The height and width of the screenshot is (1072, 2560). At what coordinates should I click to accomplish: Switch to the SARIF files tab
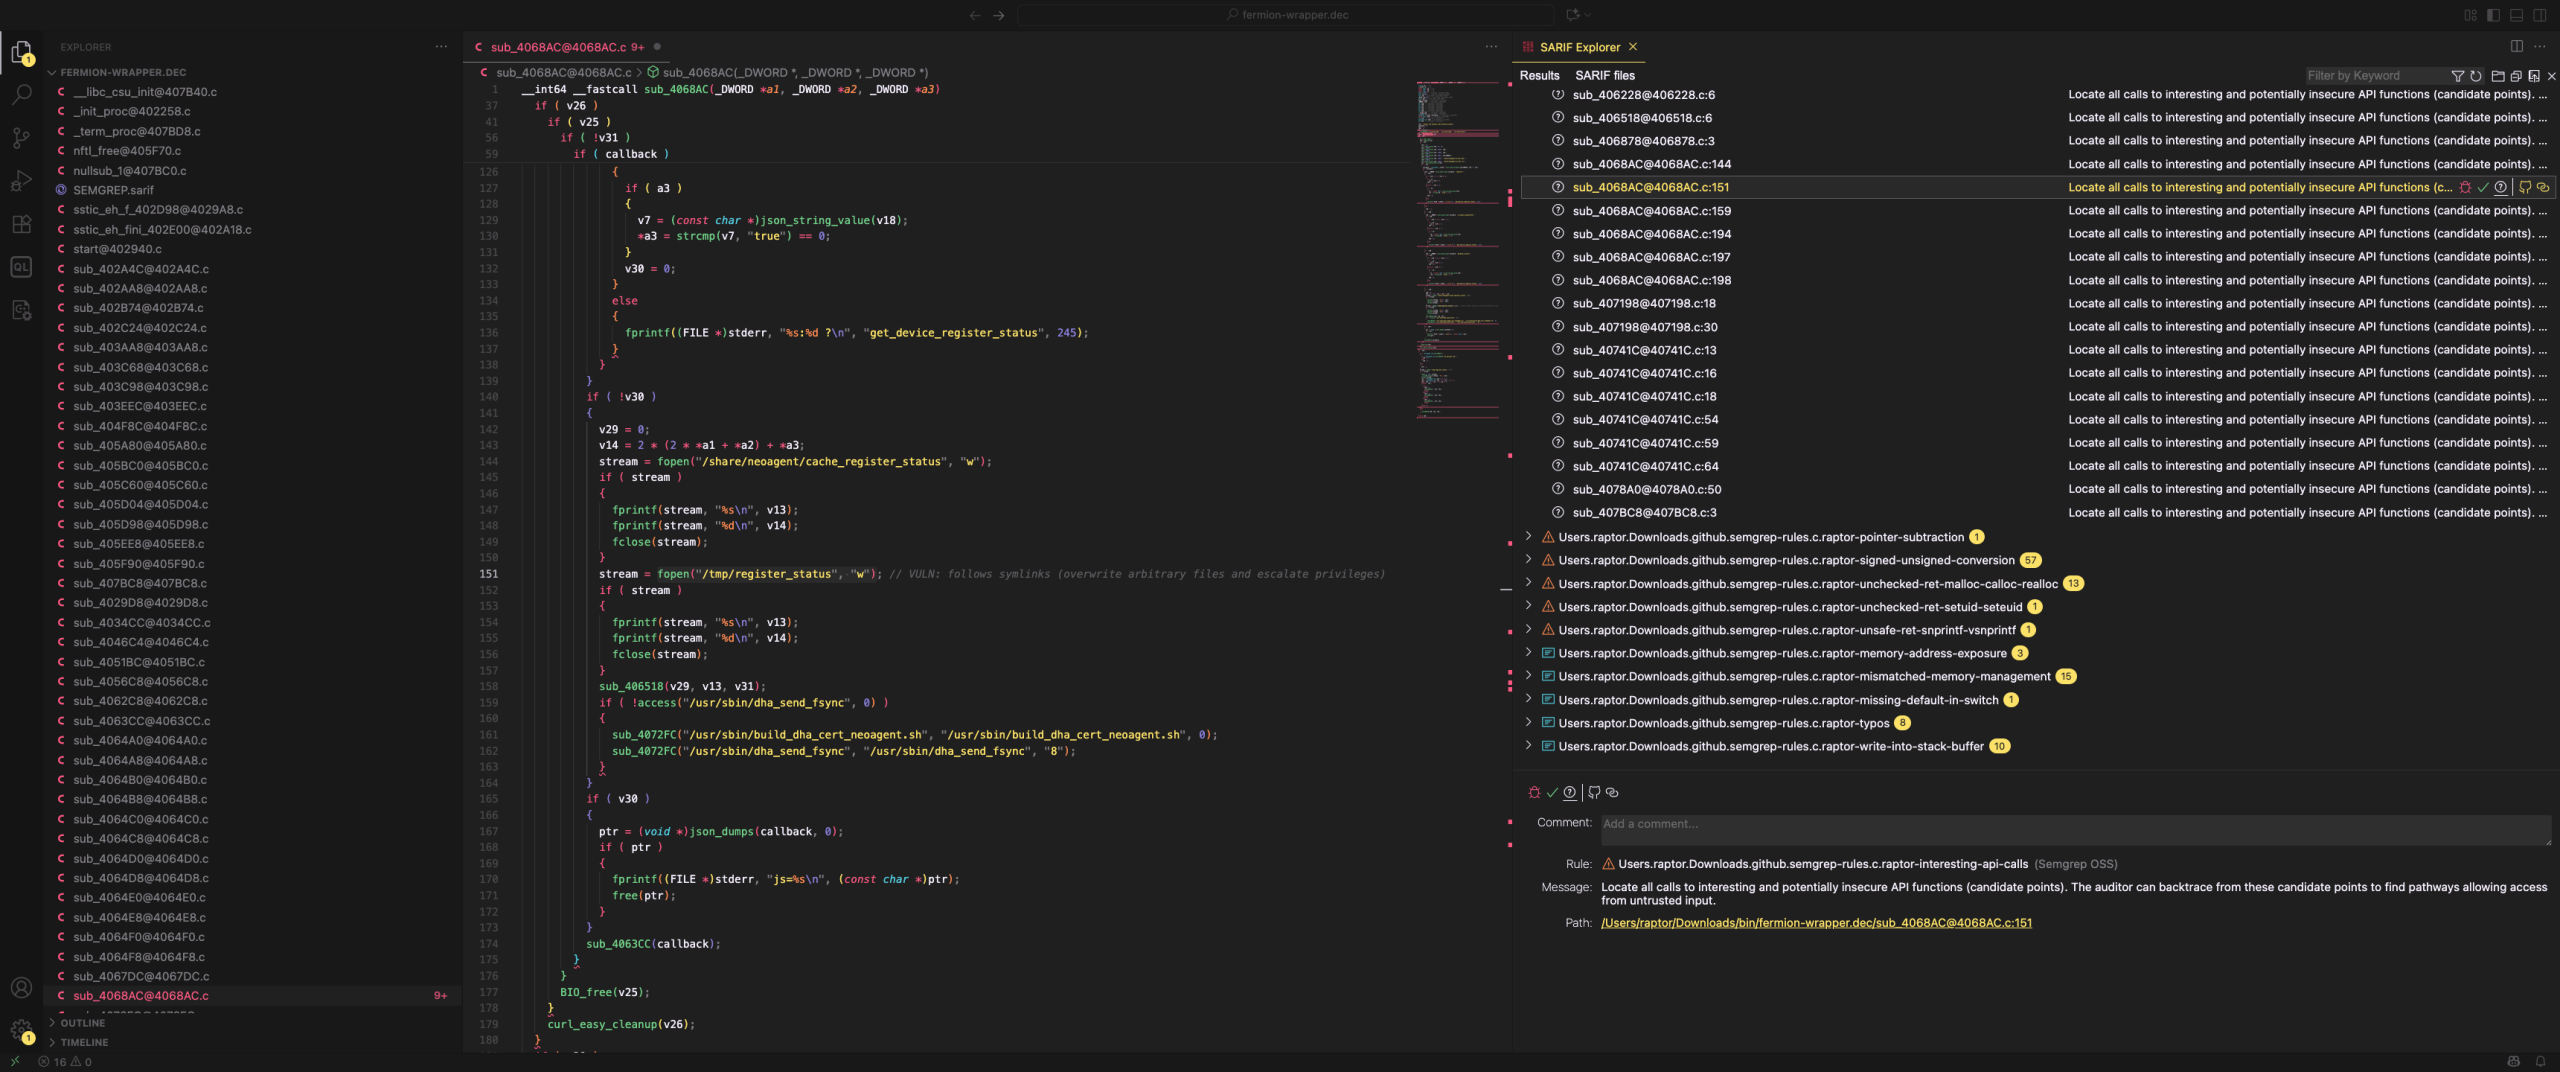coord(1604,76)
